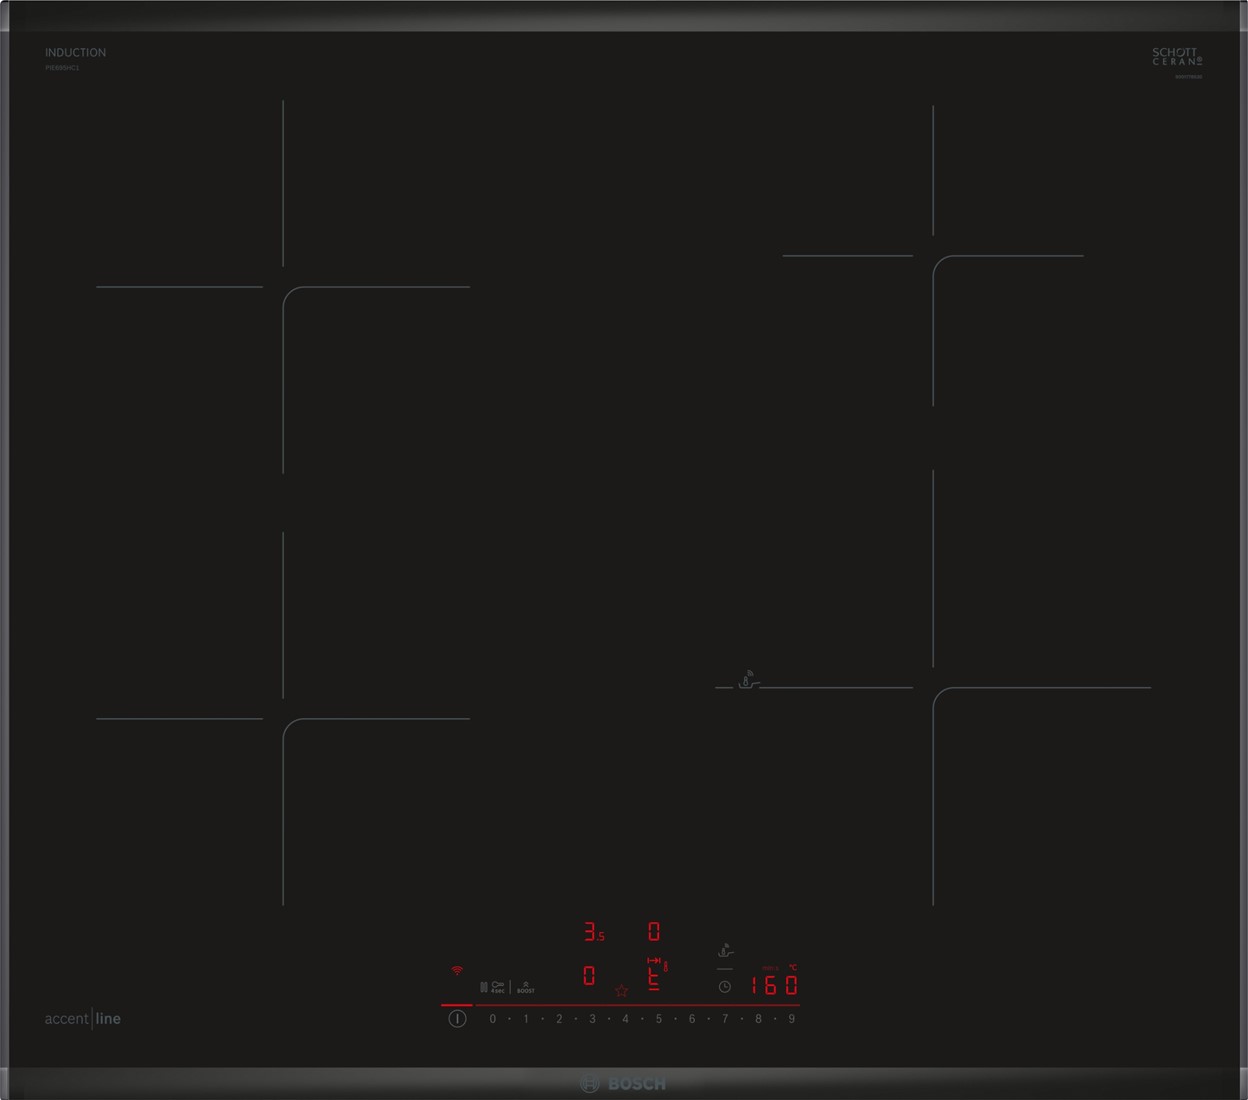This screenshot has height=1100, width=1248.
Task: Tap the pause bars icon
Action: 484,987
